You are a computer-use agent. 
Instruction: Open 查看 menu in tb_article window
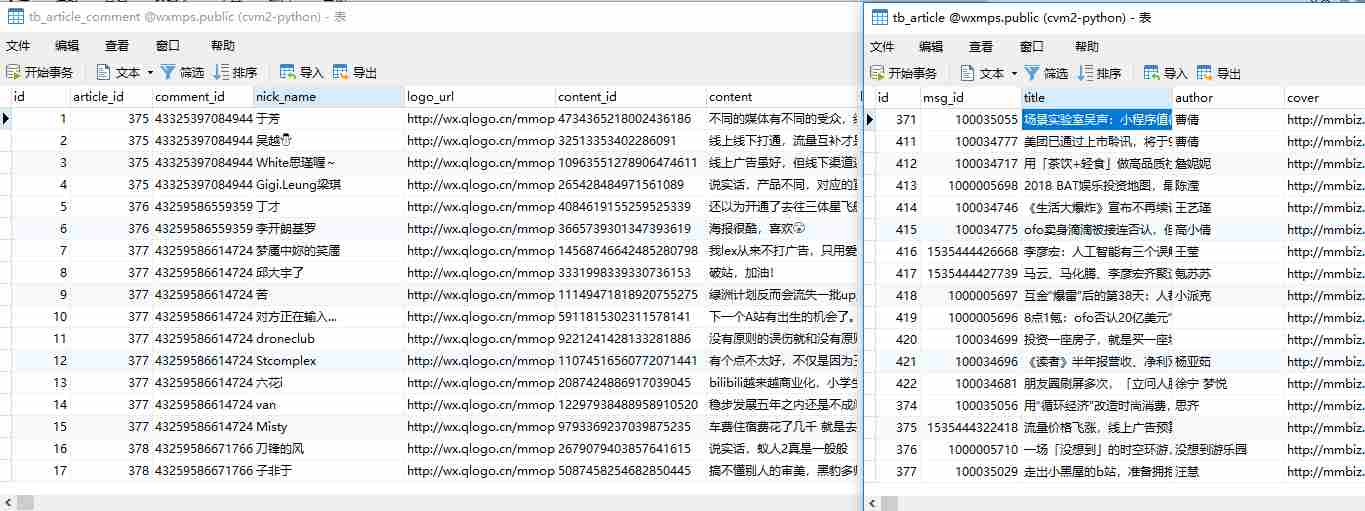[x=981, y=47]
